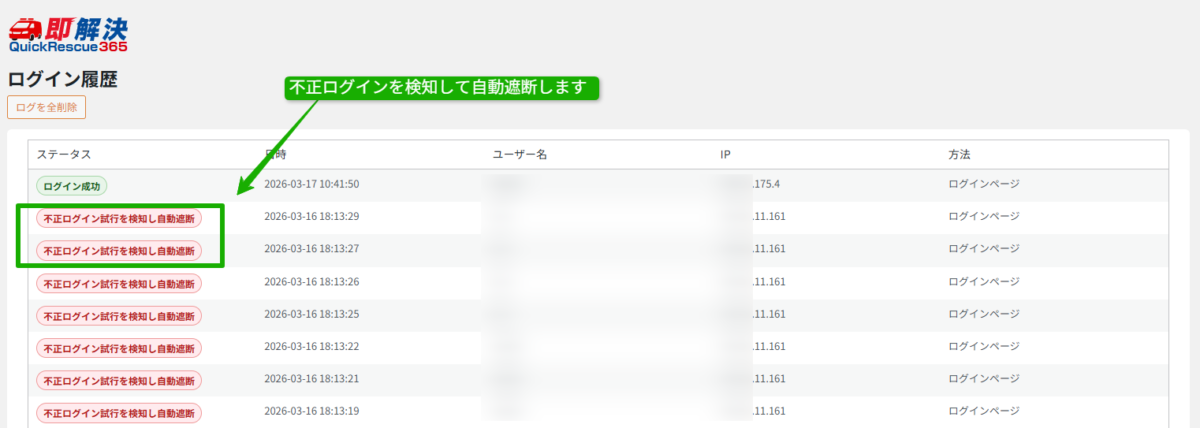This screenshot has height=428, width=1200.
Task: Click the ステータス column header
Action: pos(64,155)
